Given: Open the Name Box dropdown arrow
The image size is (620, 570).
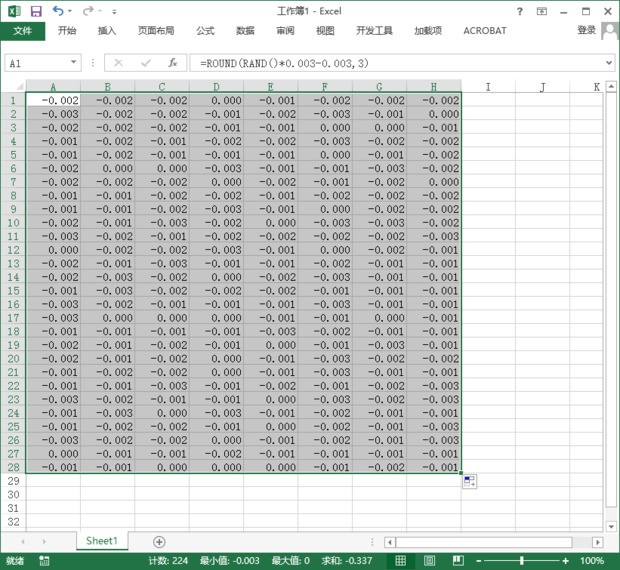Looking at the screenshot, I should 74,62.
